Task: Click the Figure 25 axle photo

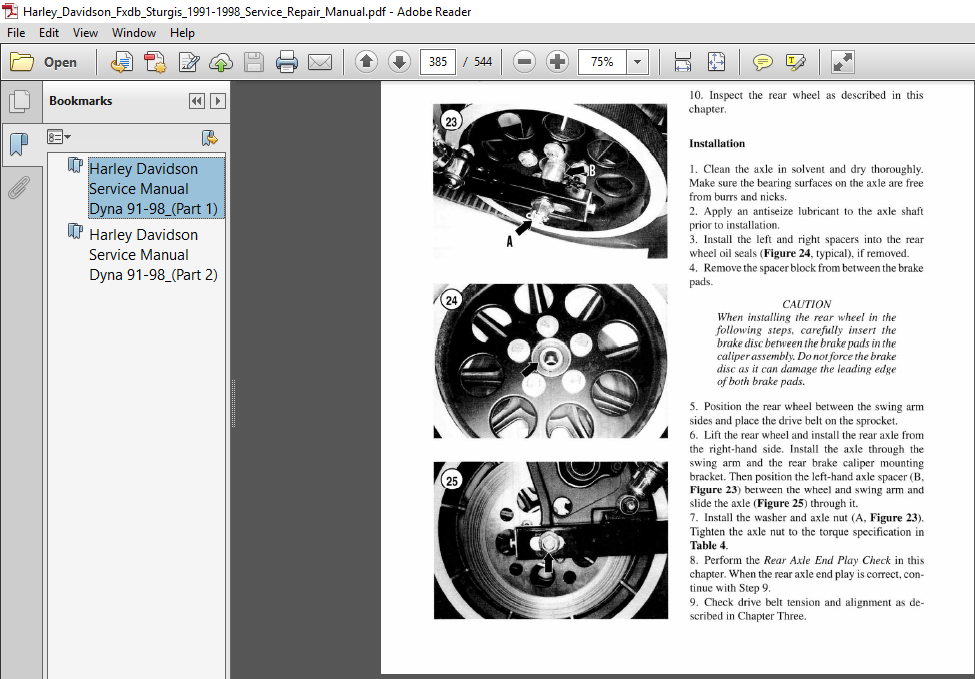Action: coord(550,540)
